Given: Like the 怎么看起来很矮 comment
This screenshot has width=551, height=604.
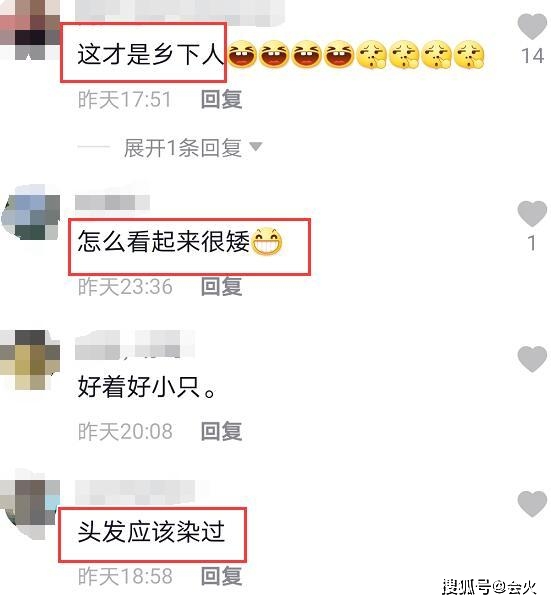Looking at the screenshot, I should (x=532, y=213).
